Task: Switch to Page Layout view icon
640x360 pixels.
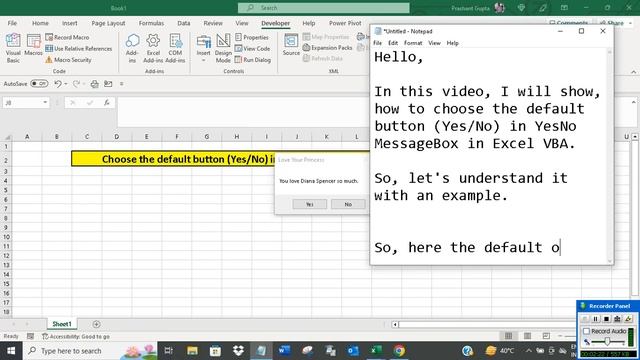Action: coord(527,336)
